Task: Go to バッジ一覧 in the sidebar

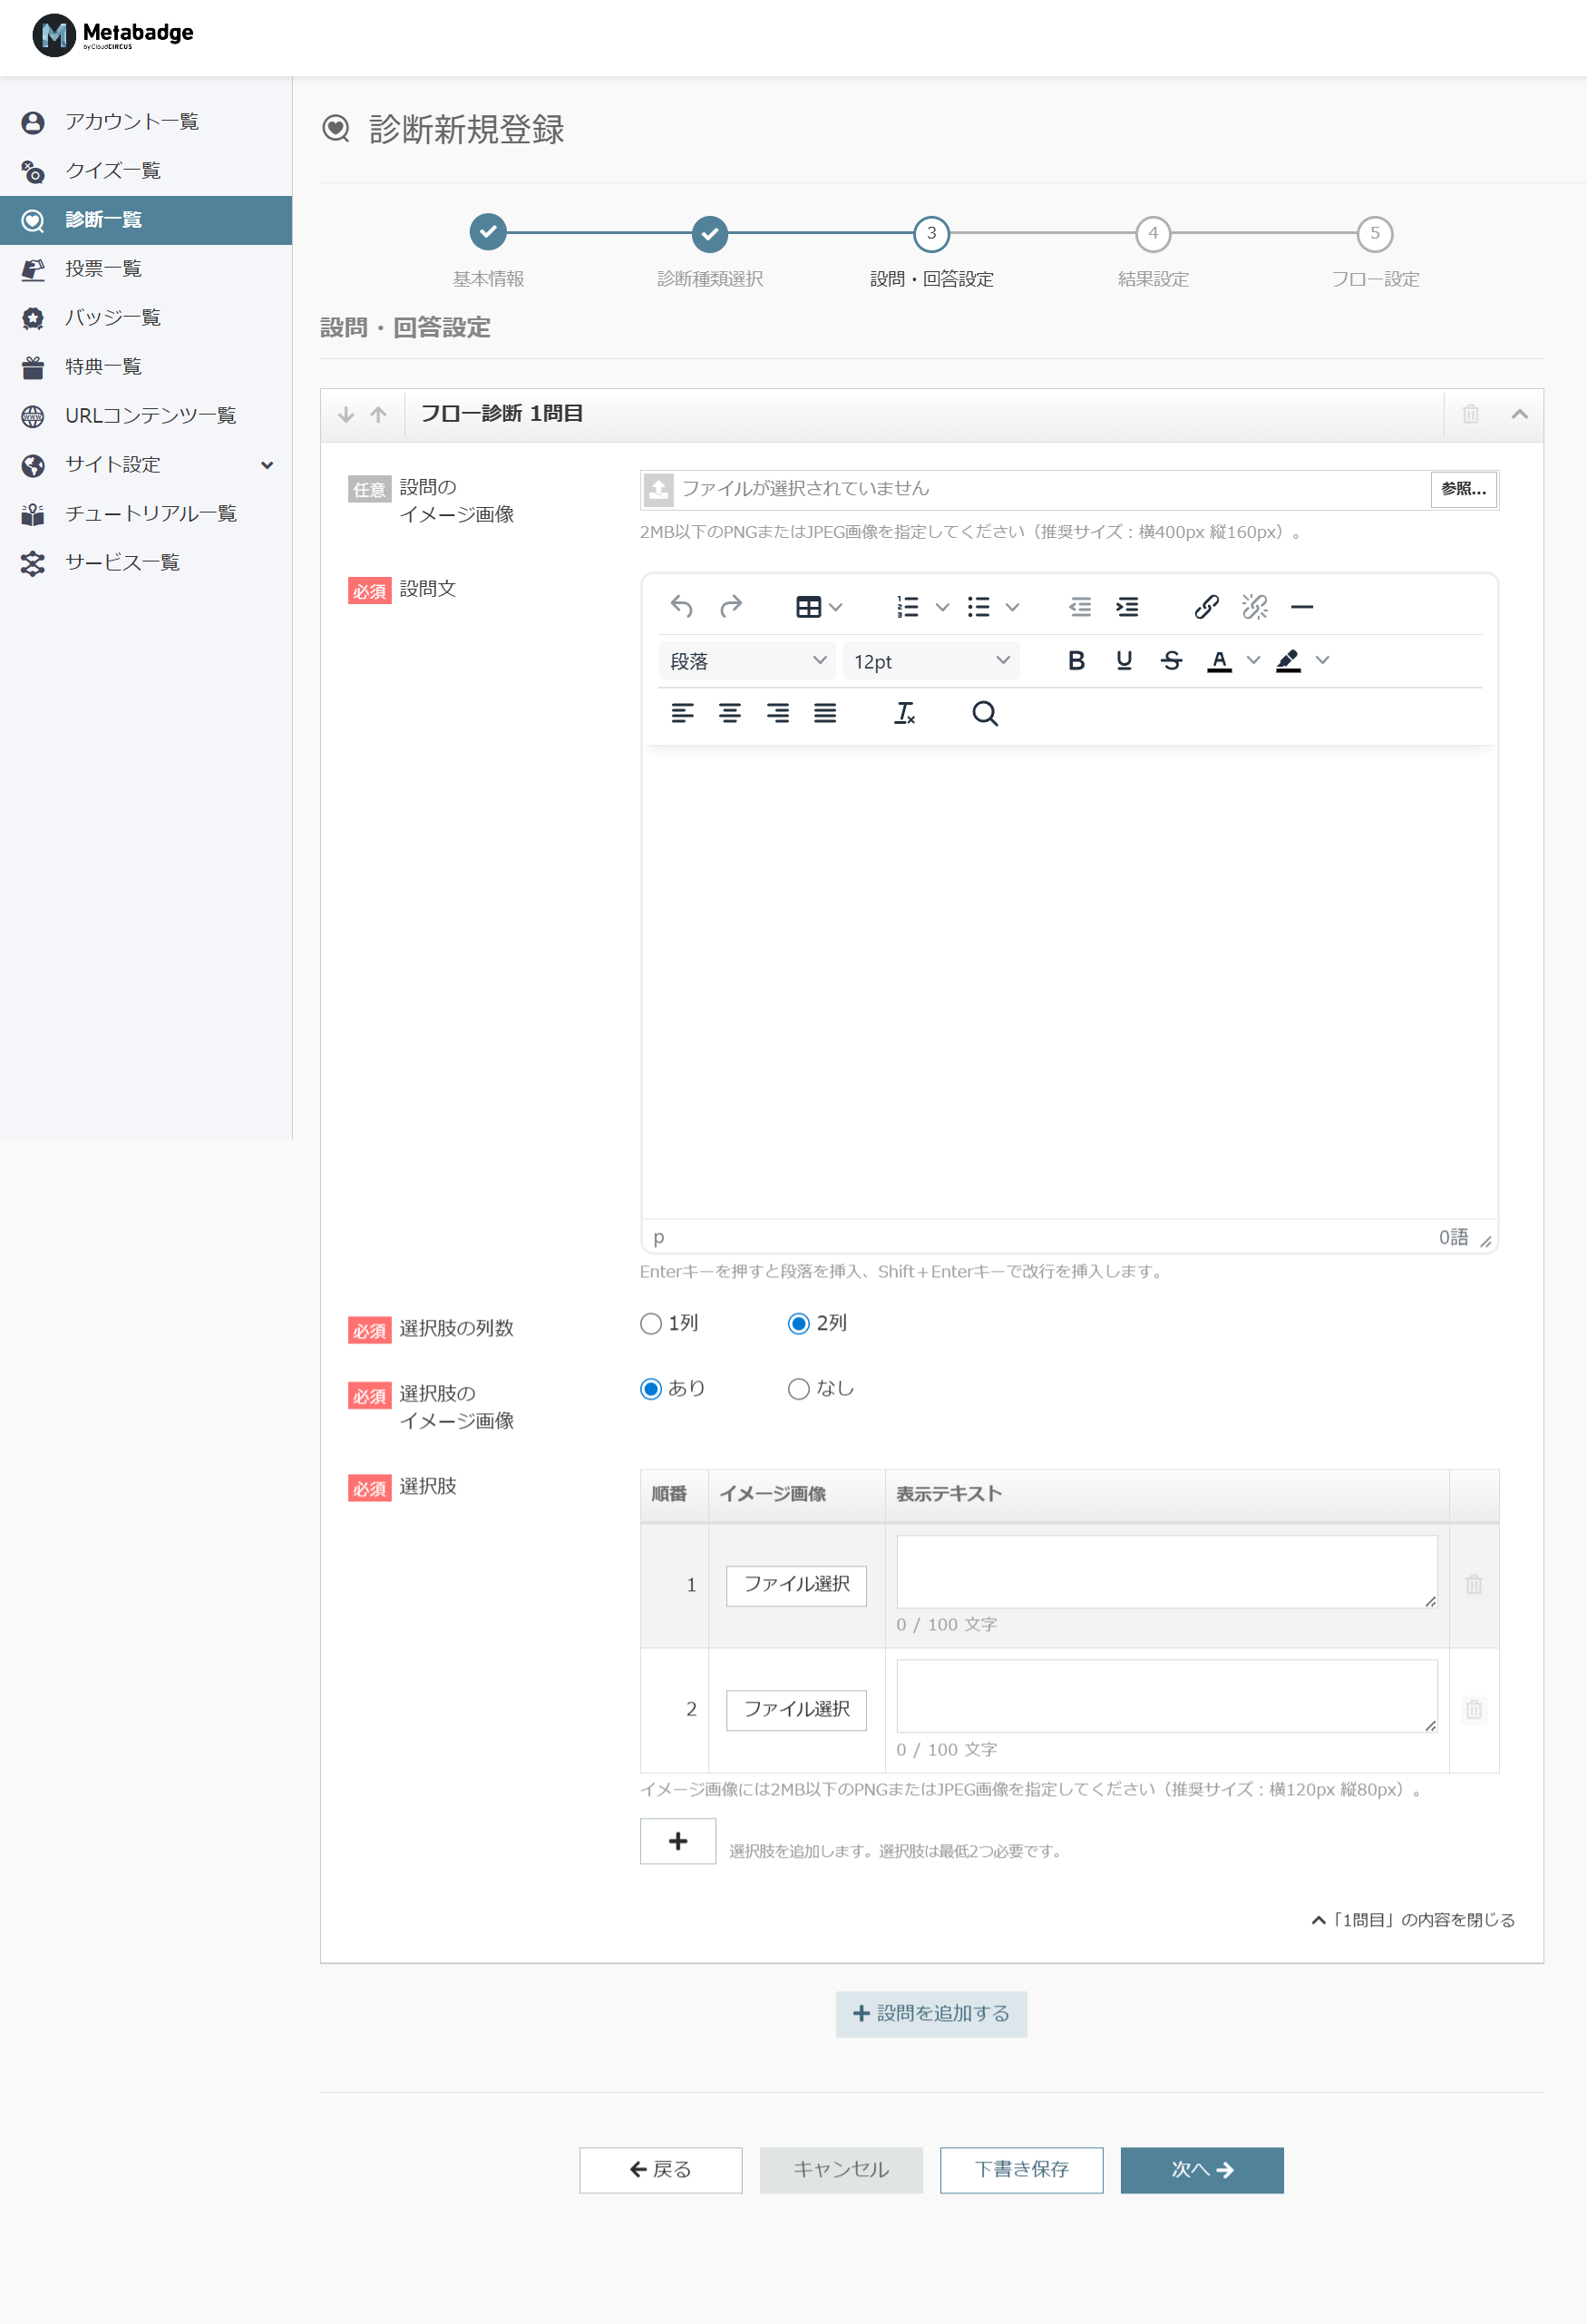Action: pos(113,318)
